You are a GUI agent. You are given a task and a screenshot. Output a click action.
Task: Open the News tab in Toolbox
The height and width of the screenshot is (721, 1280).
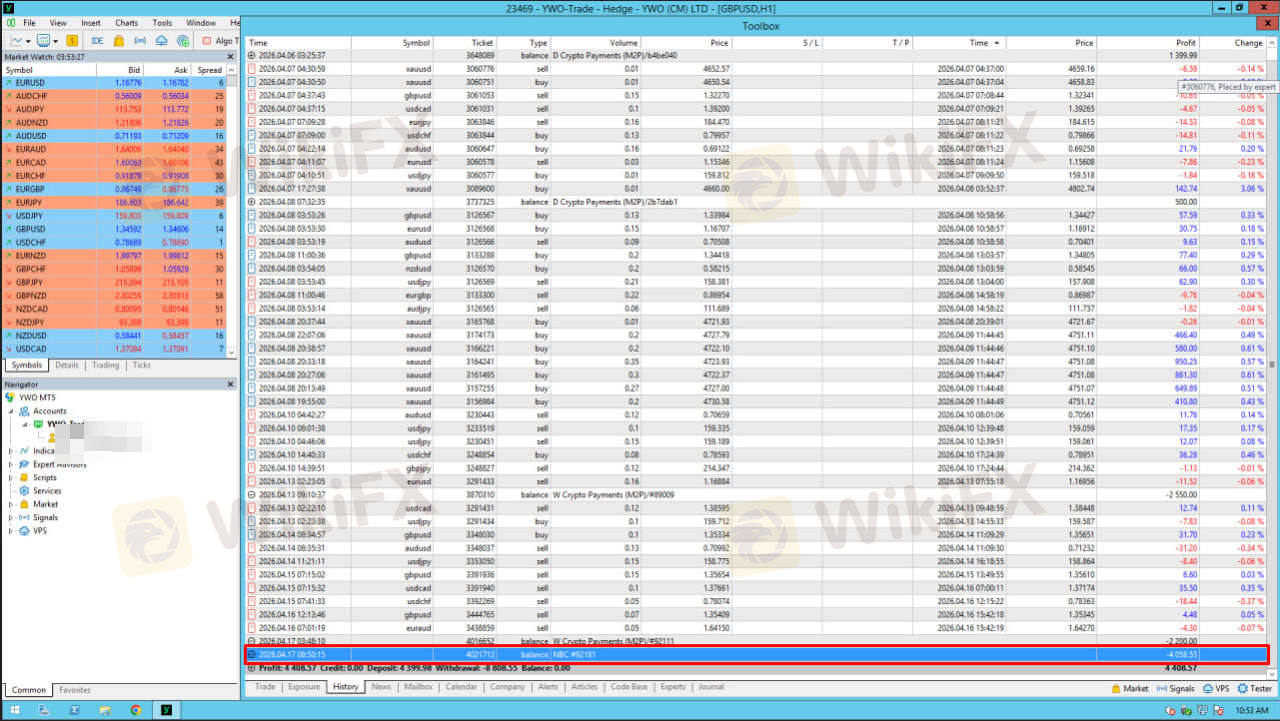(381, 687)
